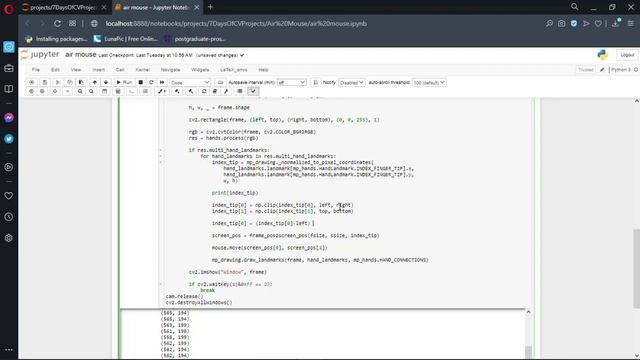Click the zoom in magnifier toolbar icon

point(80,91)
